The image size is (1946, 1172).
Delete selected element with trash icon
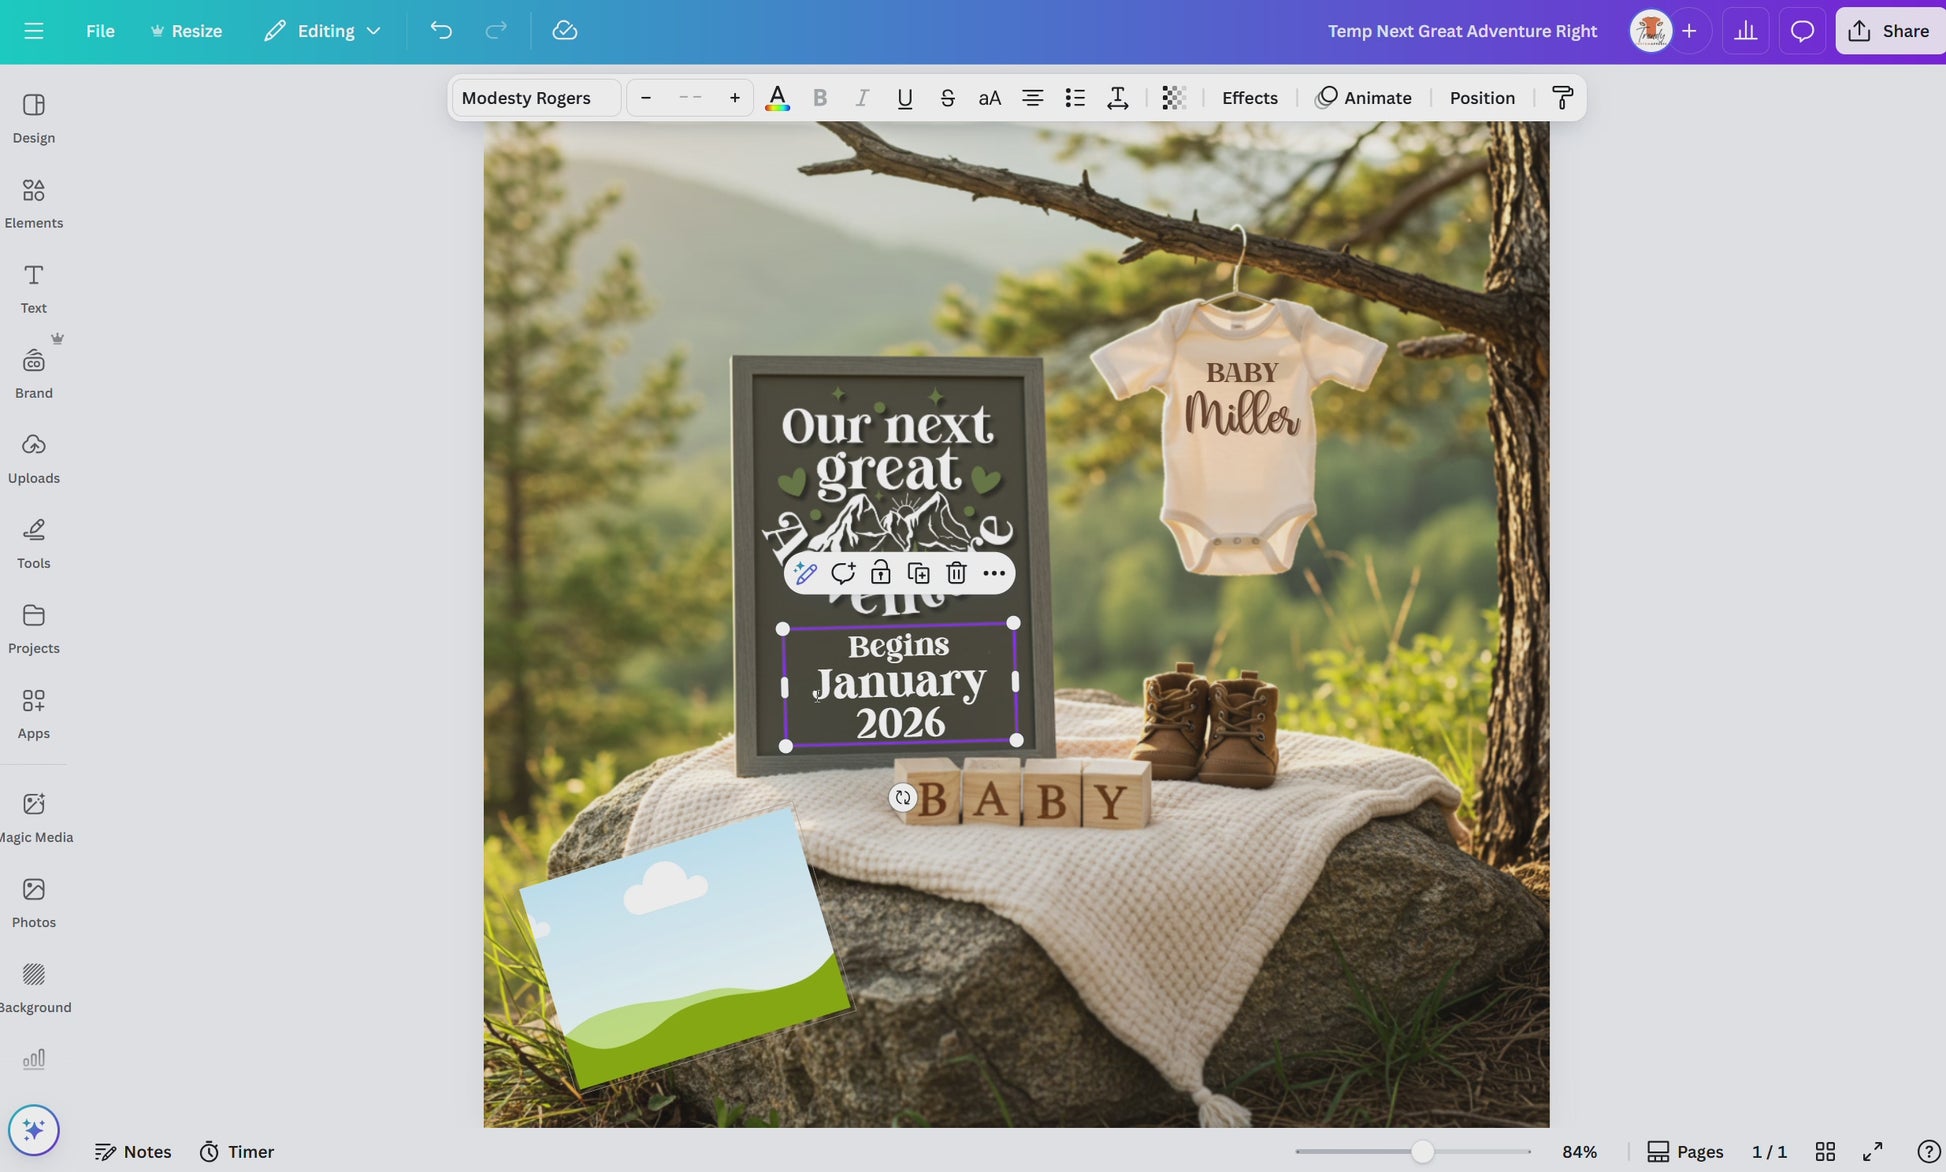[956, 573]
